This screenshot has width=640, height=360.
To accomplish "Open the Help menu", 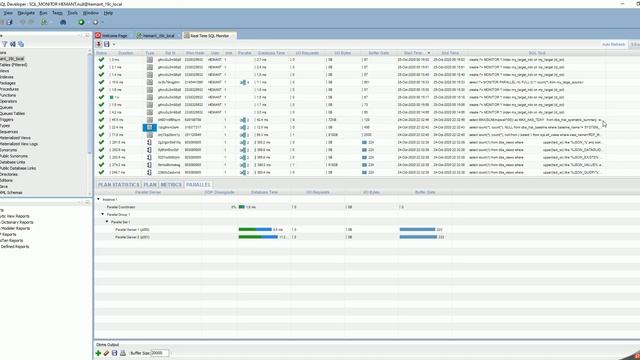I will point(108,13).
